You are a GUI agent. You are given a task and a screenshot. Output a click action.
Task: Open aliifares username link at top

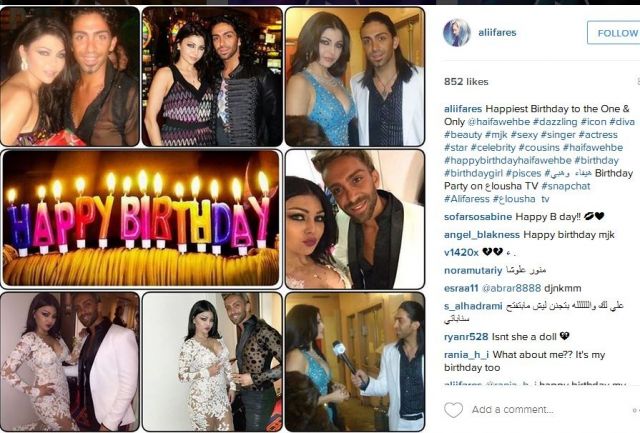click(x=497, y=33)
